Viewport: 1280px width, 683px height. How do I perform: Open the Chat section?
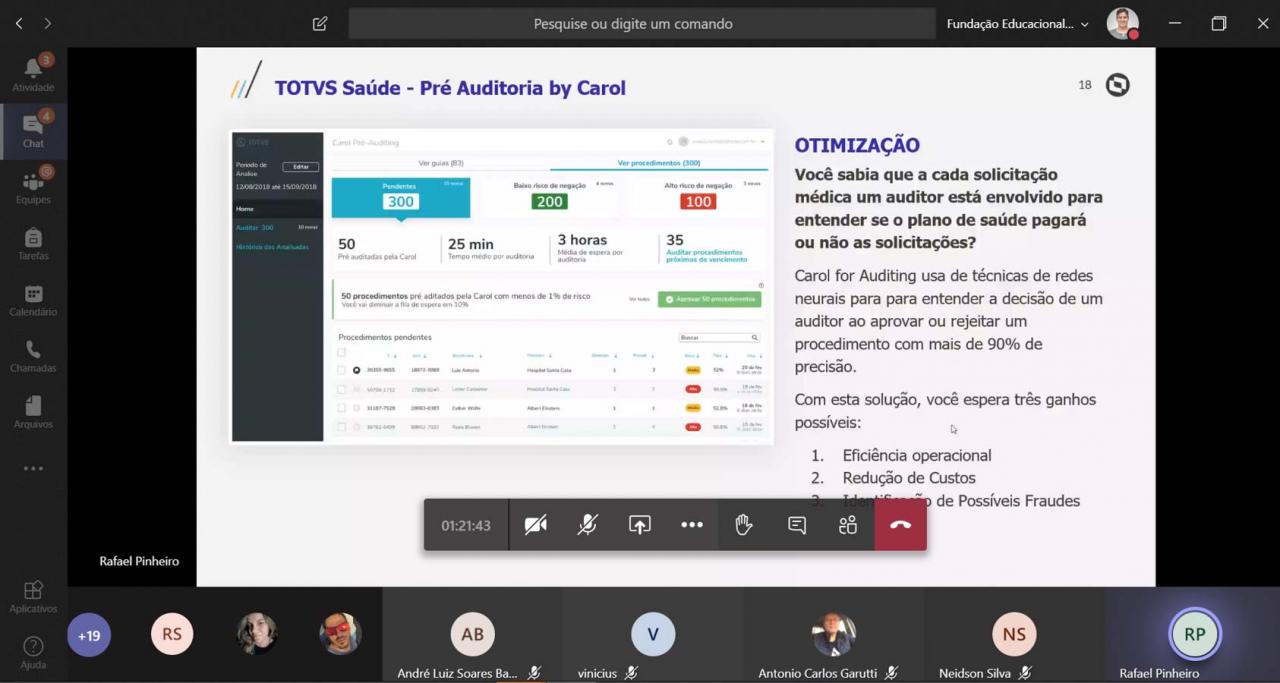click(x=33, y=131)
